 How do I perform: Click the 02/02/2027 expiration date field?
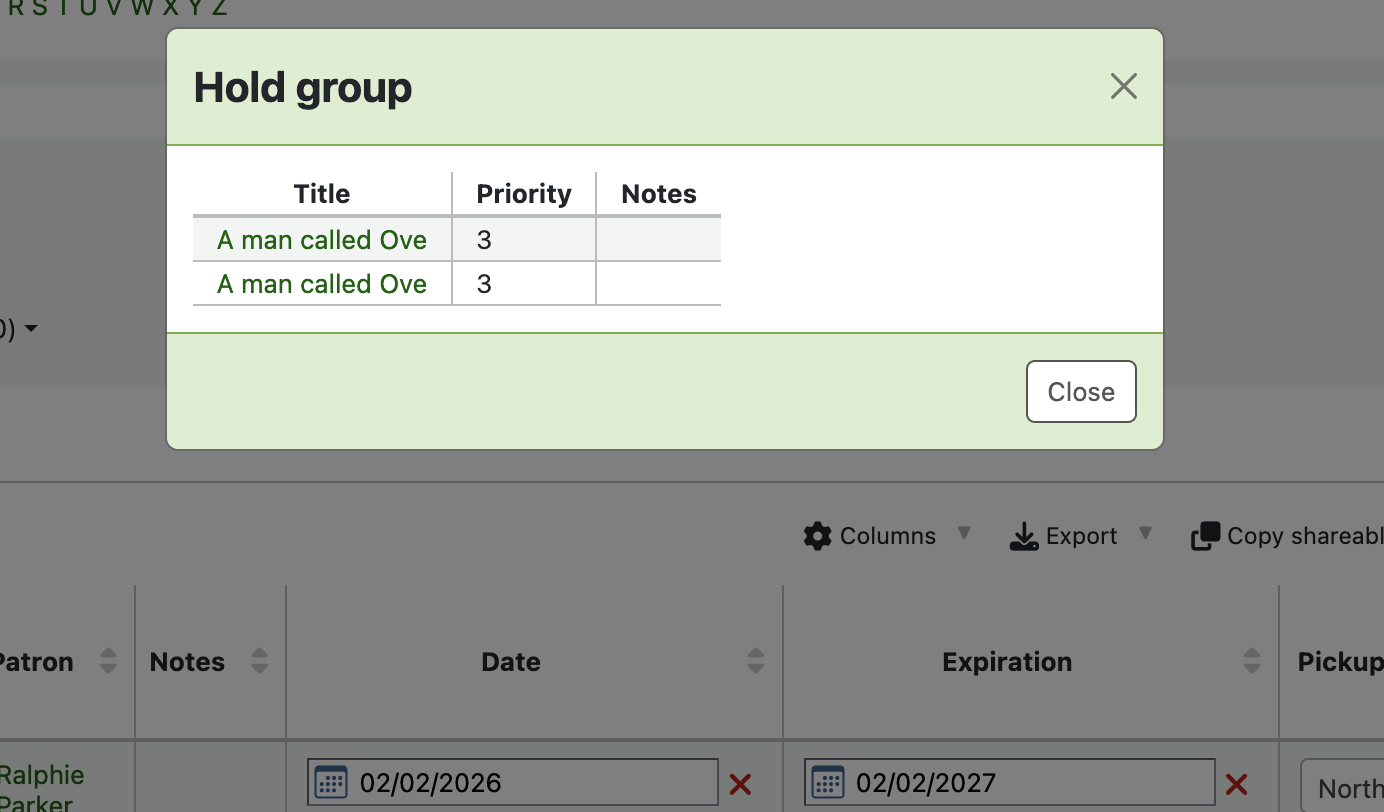pyautogui.click(x=1020, y=782)
